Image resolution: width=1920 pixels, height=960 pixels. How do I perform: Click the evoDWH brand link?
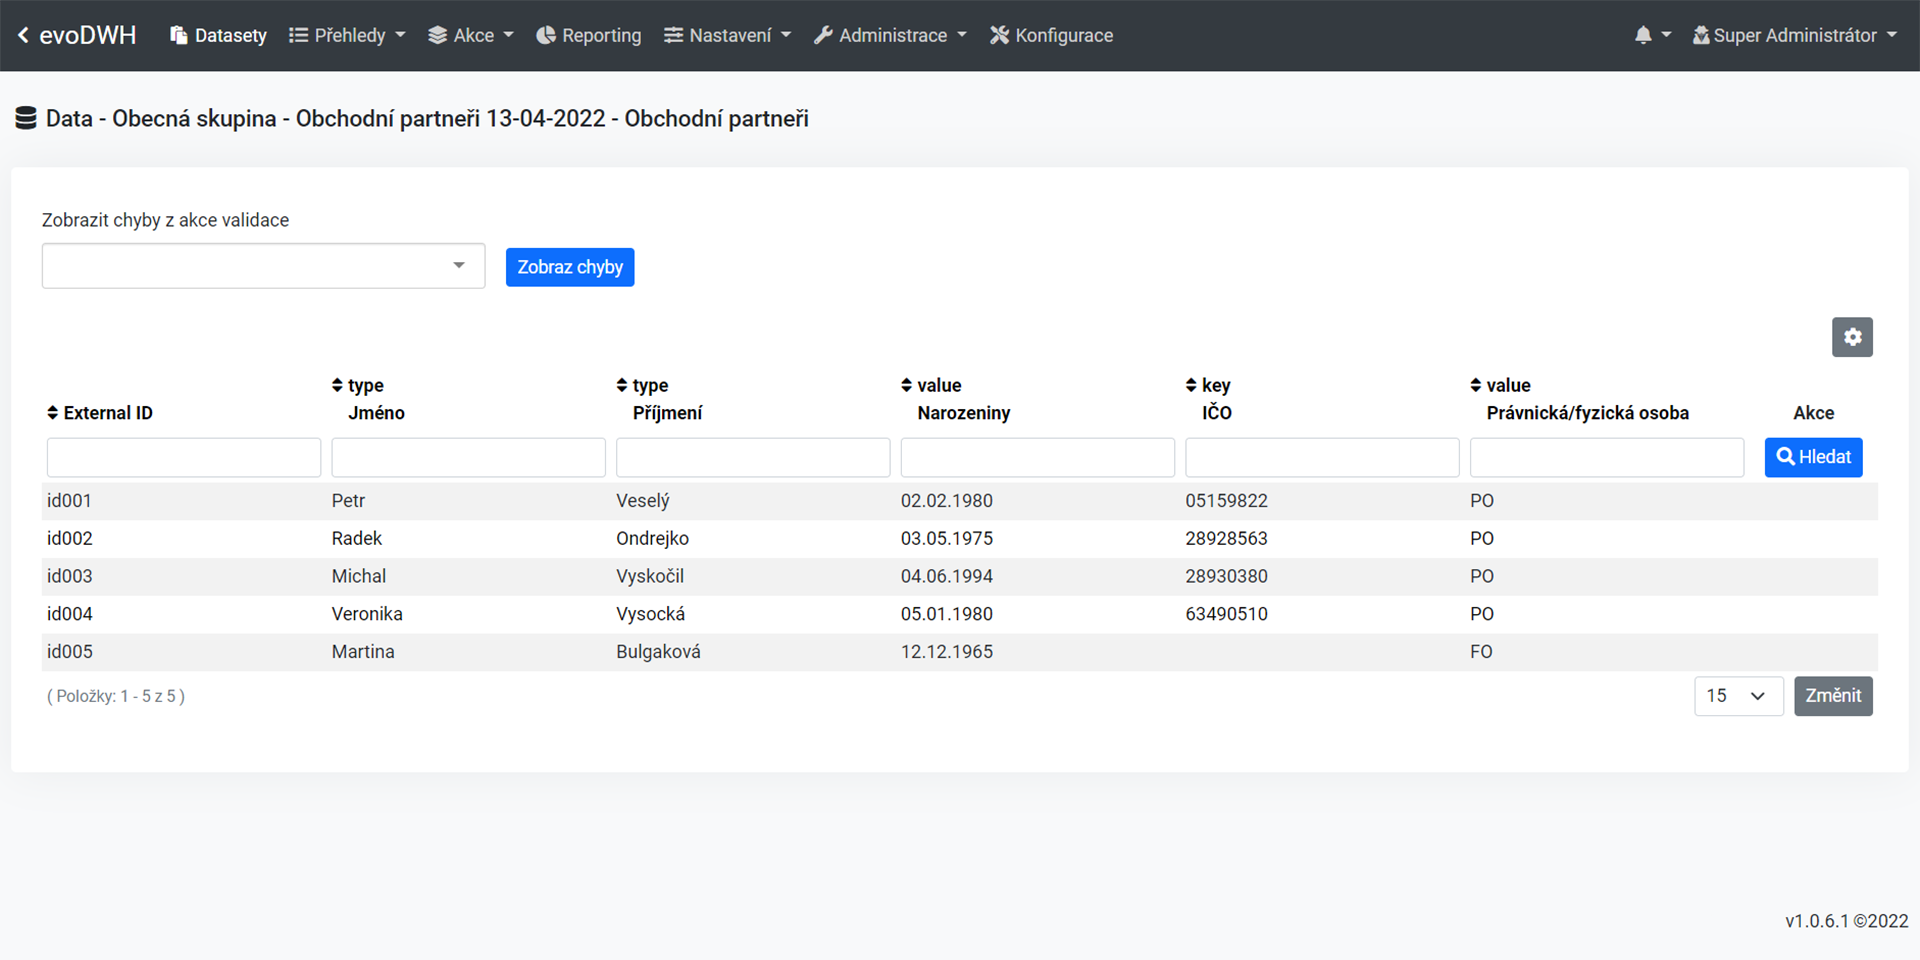87,35
